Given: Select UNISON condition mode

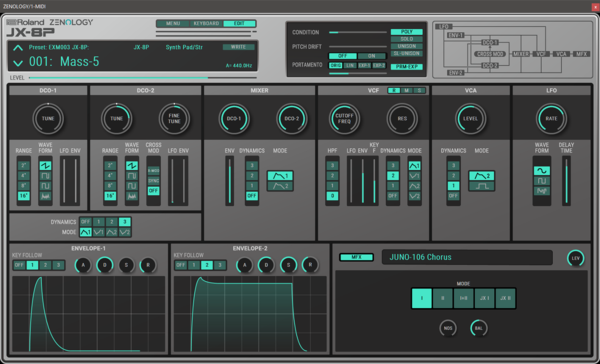Looking at the screenshot, I should (406, 46).
